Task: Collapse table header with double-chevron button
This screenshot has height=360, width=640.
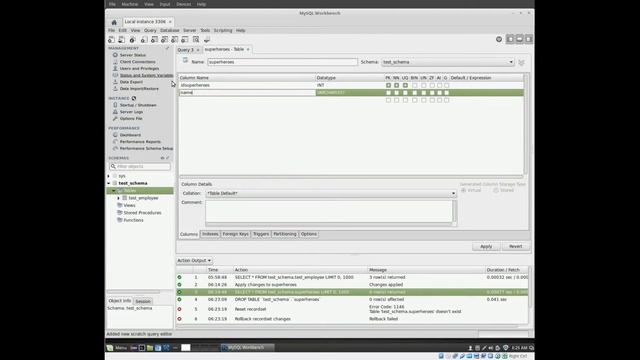Action: point(521,62)
